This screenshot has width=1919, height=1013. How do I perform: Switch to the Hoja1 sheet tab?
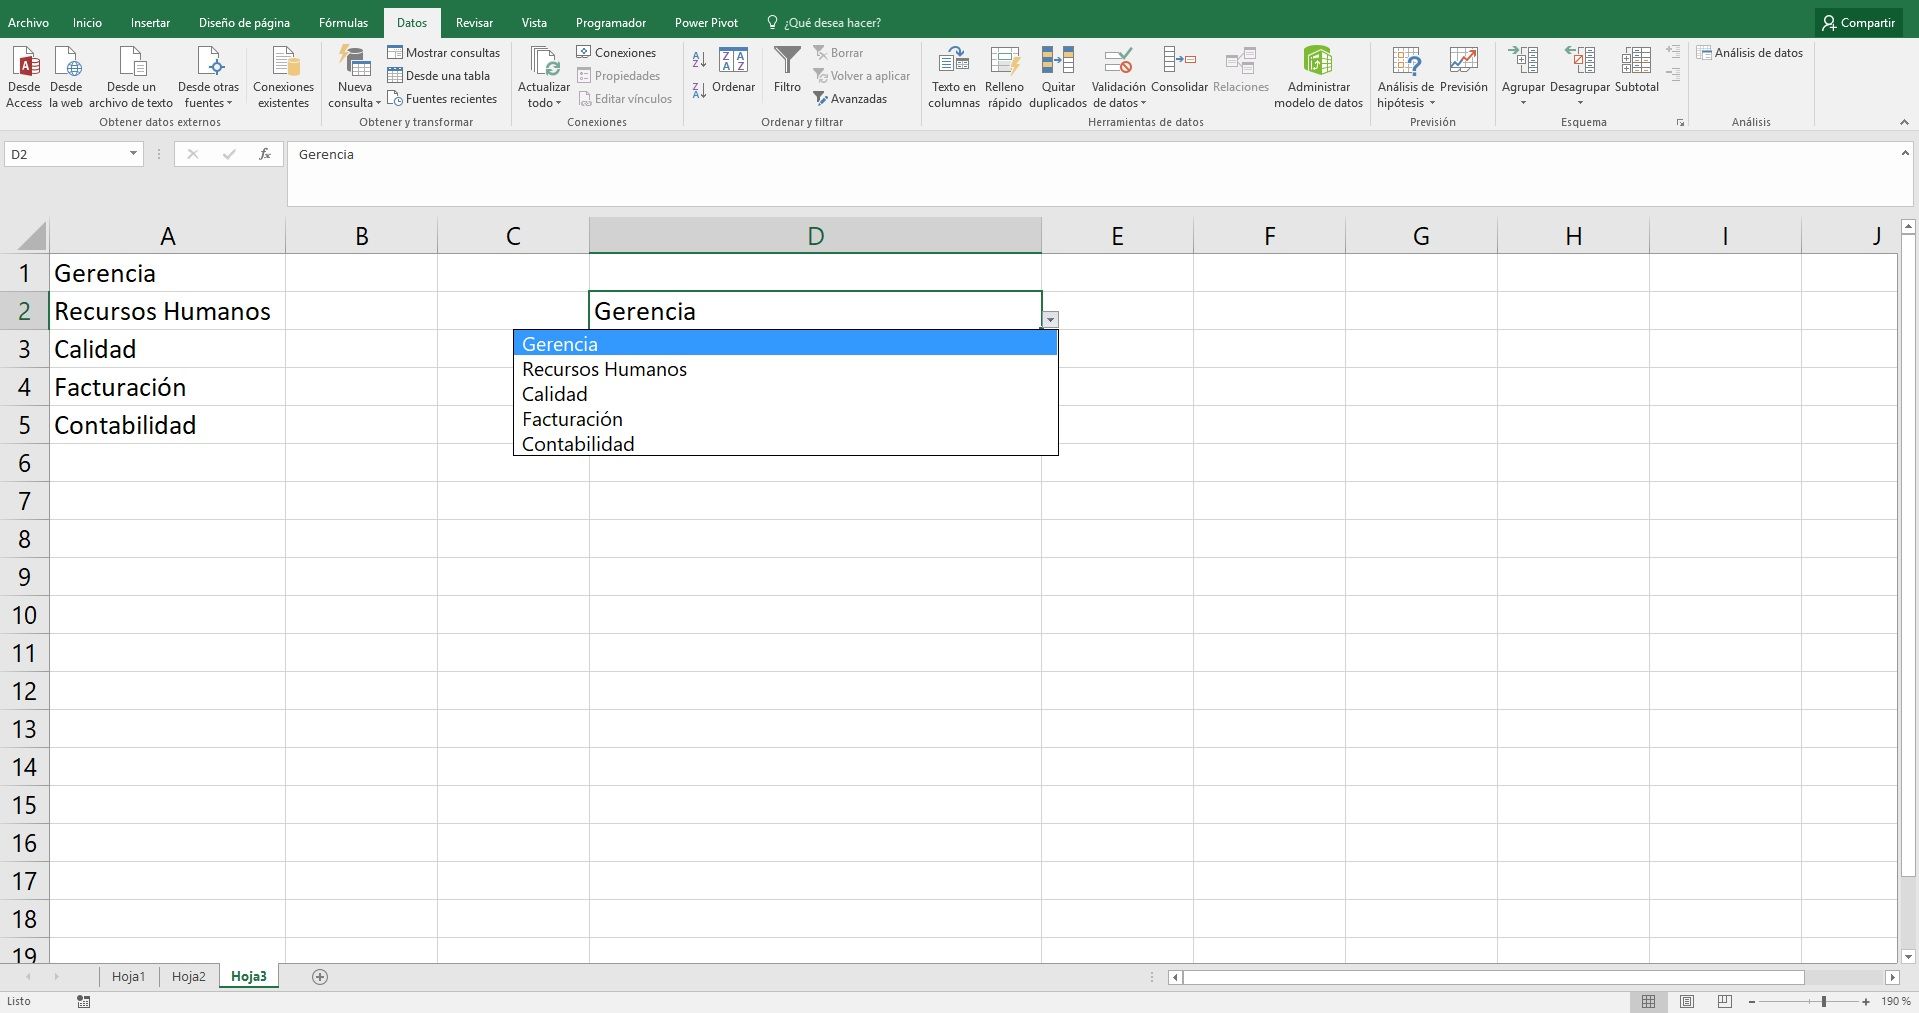point(128,976)
